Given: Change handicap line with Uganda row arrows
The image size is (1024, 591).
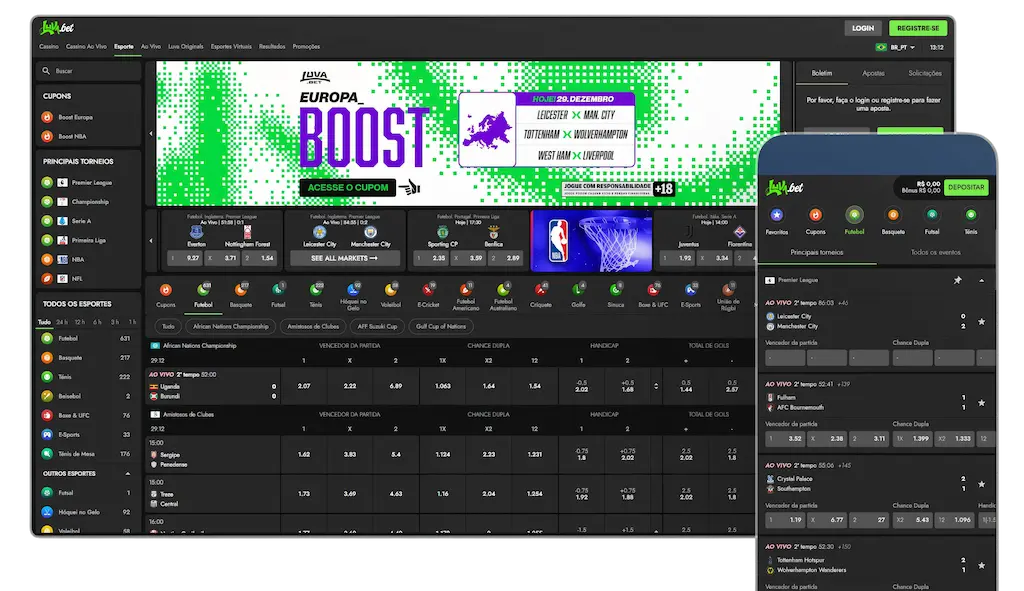Looking at the screenshot, I should (x=656, y=386).
